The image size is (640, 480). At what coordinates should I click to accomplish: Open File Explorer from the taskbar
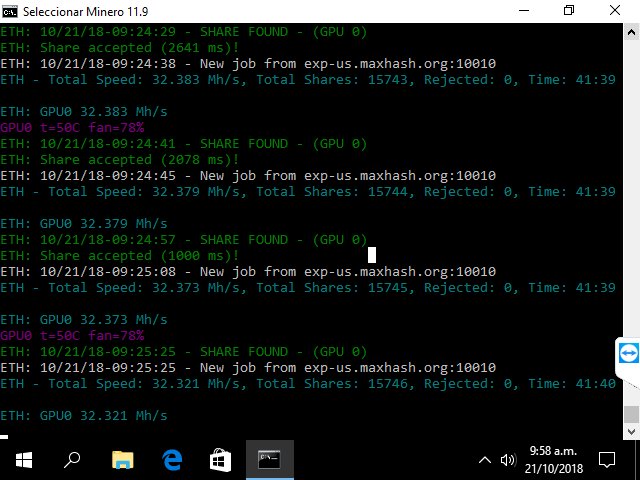click(122, 460)
